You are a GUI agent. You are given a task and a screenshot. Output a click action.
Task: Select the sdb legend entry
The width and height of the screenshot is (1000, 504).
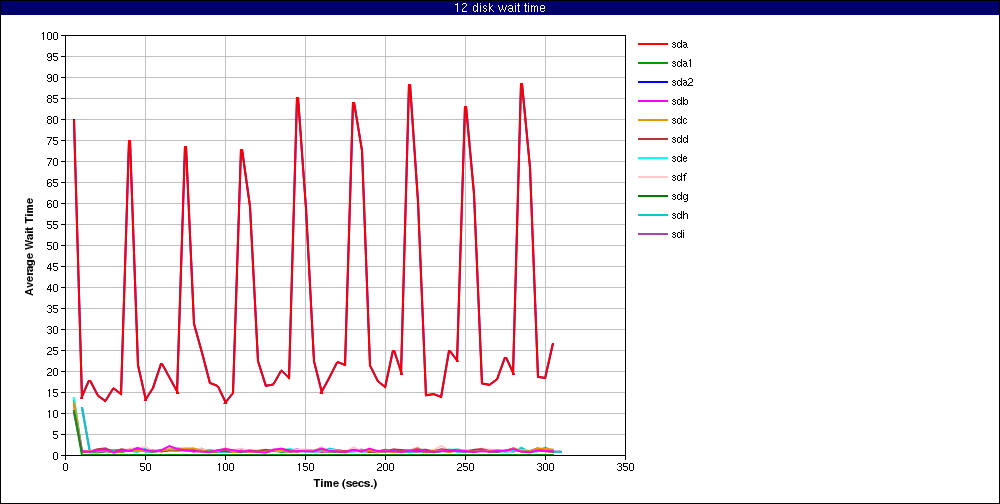click(663, 101)
